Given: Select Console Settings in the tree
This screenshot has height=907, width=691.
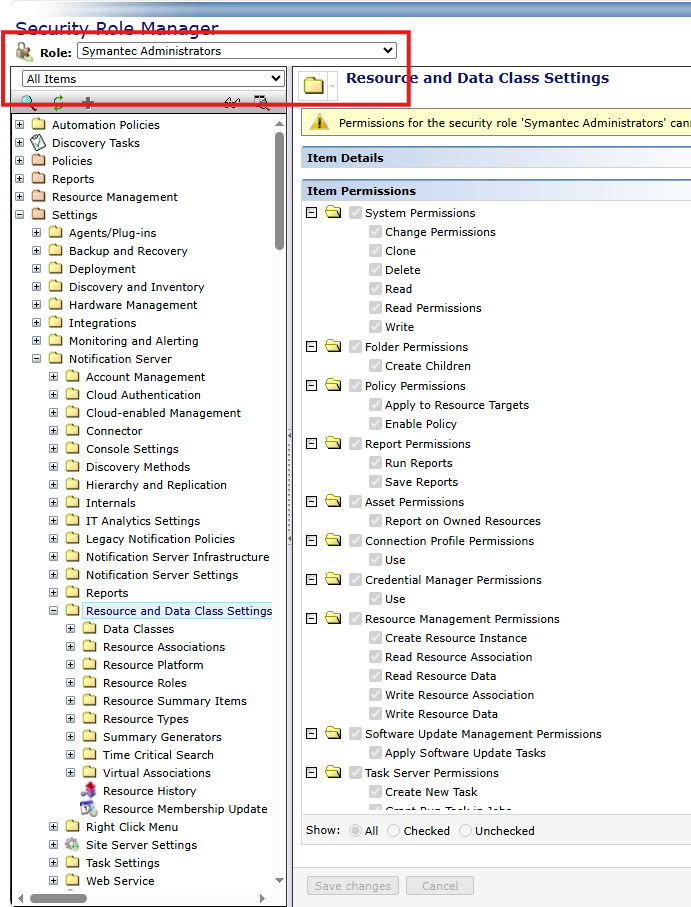Looking at the screenshot, I should tap(132, 449).
